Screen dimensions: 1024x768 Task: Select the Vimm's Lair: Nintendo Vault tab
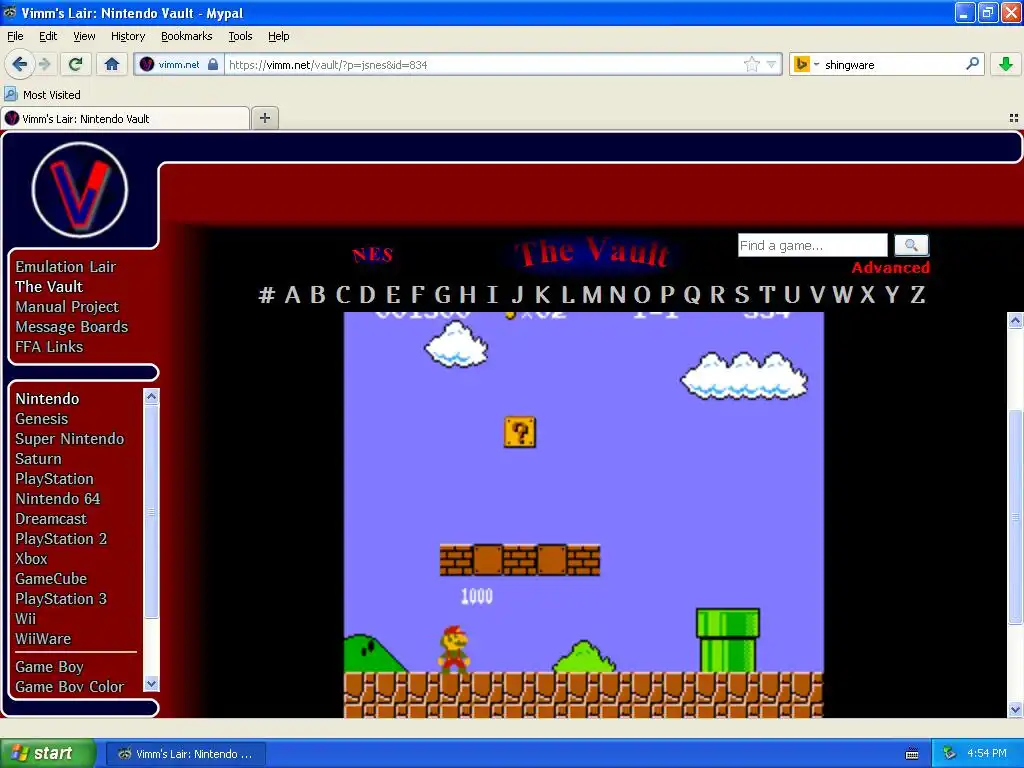point(125,118)
